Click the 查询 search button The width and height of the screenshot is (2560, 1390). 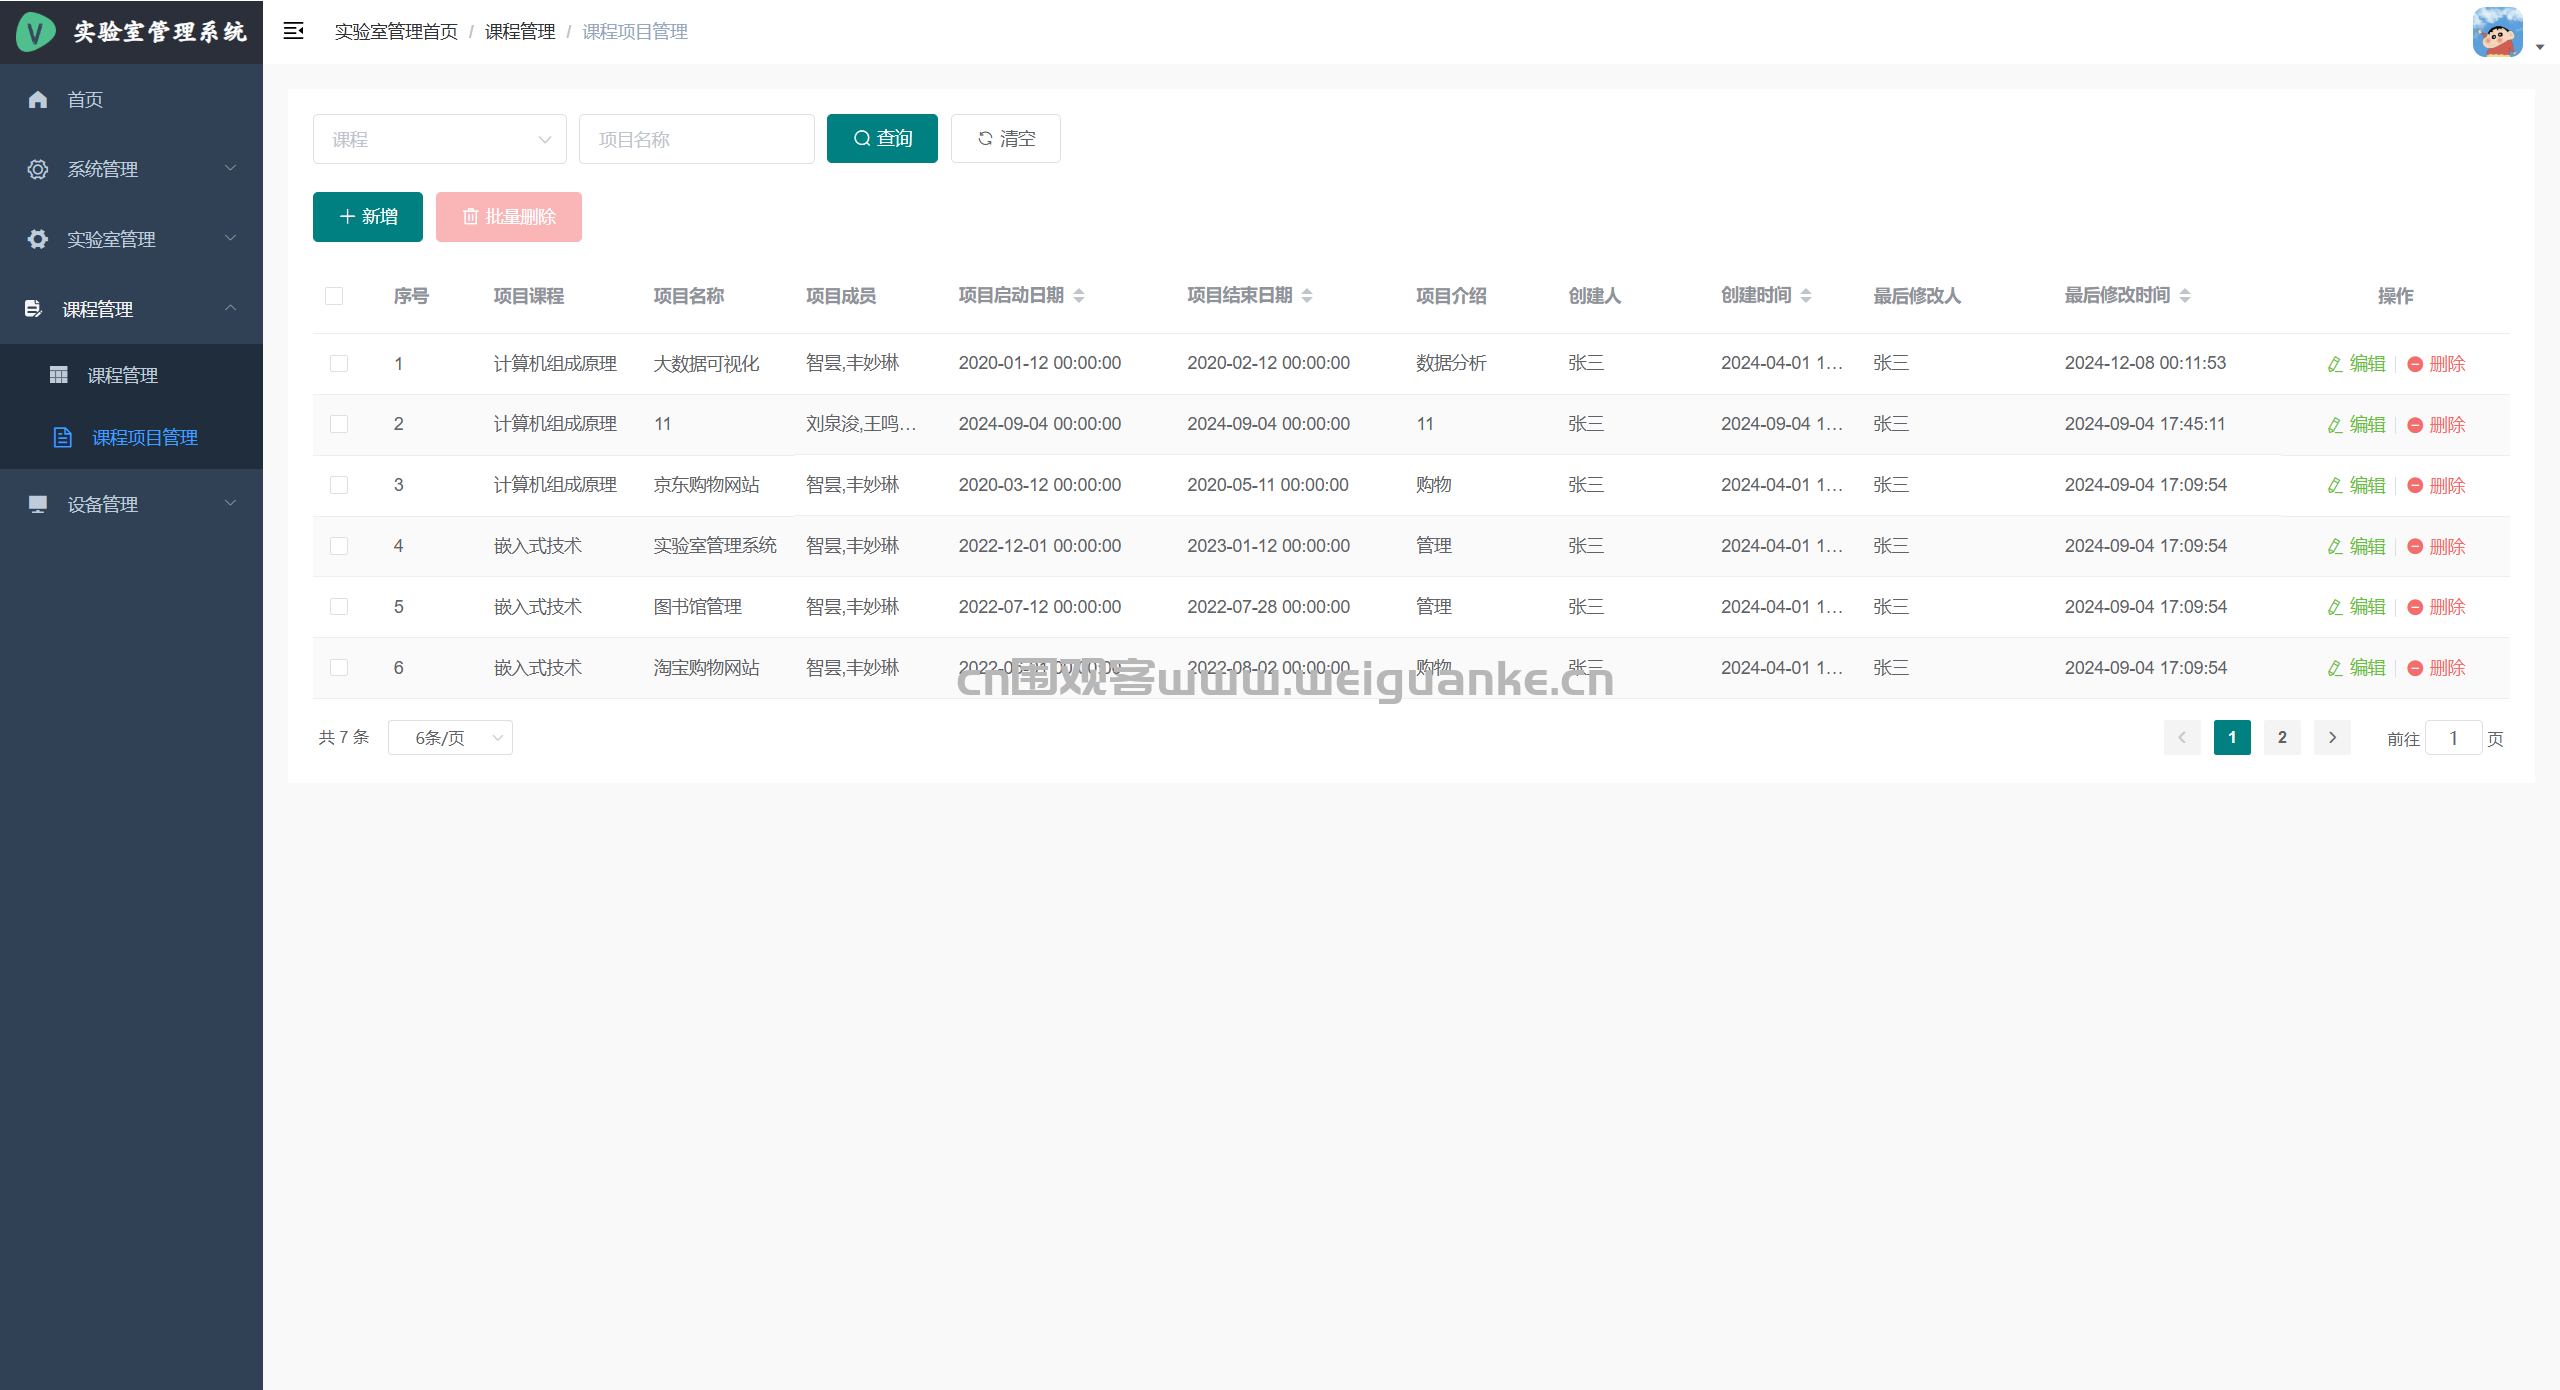click(882, 139)
